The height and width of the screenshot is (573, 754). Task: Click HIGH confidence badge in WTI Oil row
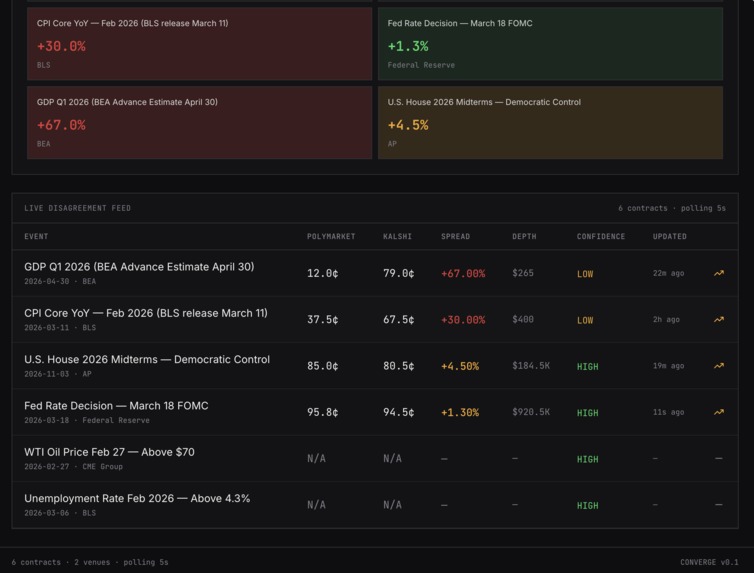point(588,460)
